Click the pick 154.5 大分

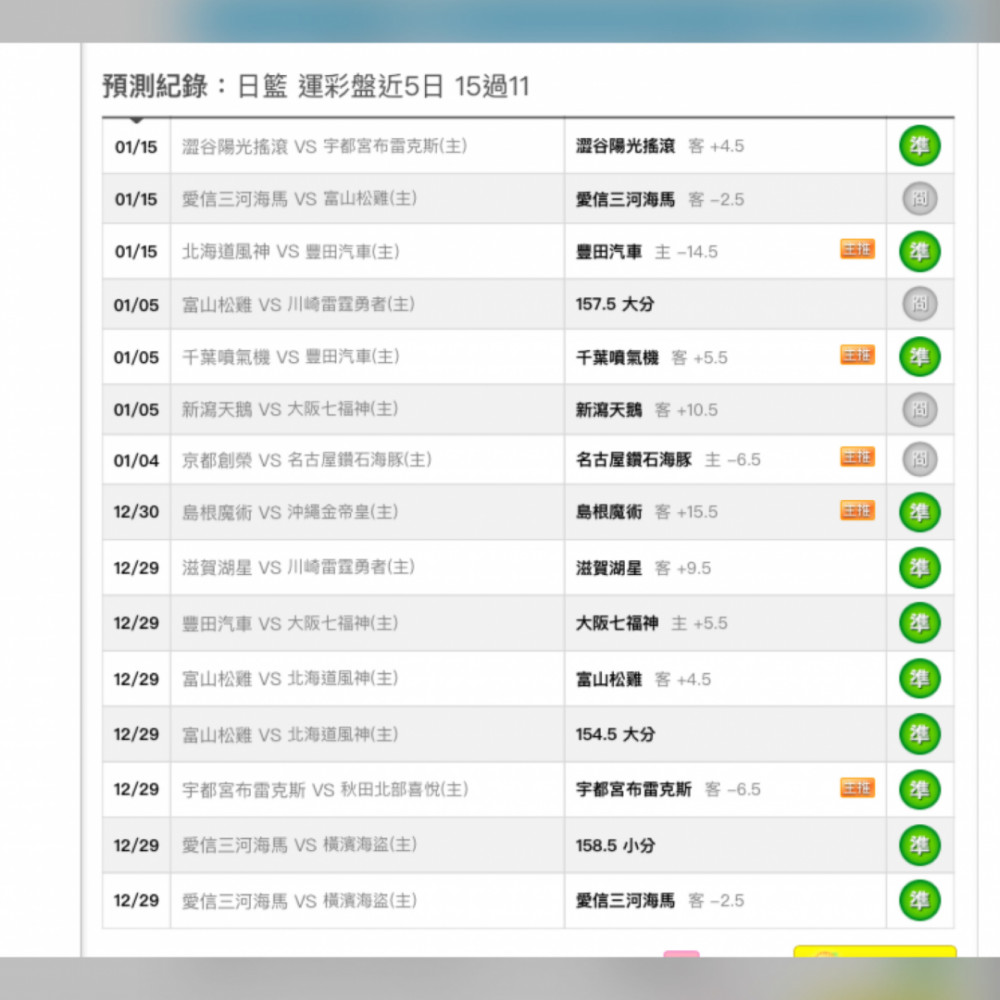615,734
